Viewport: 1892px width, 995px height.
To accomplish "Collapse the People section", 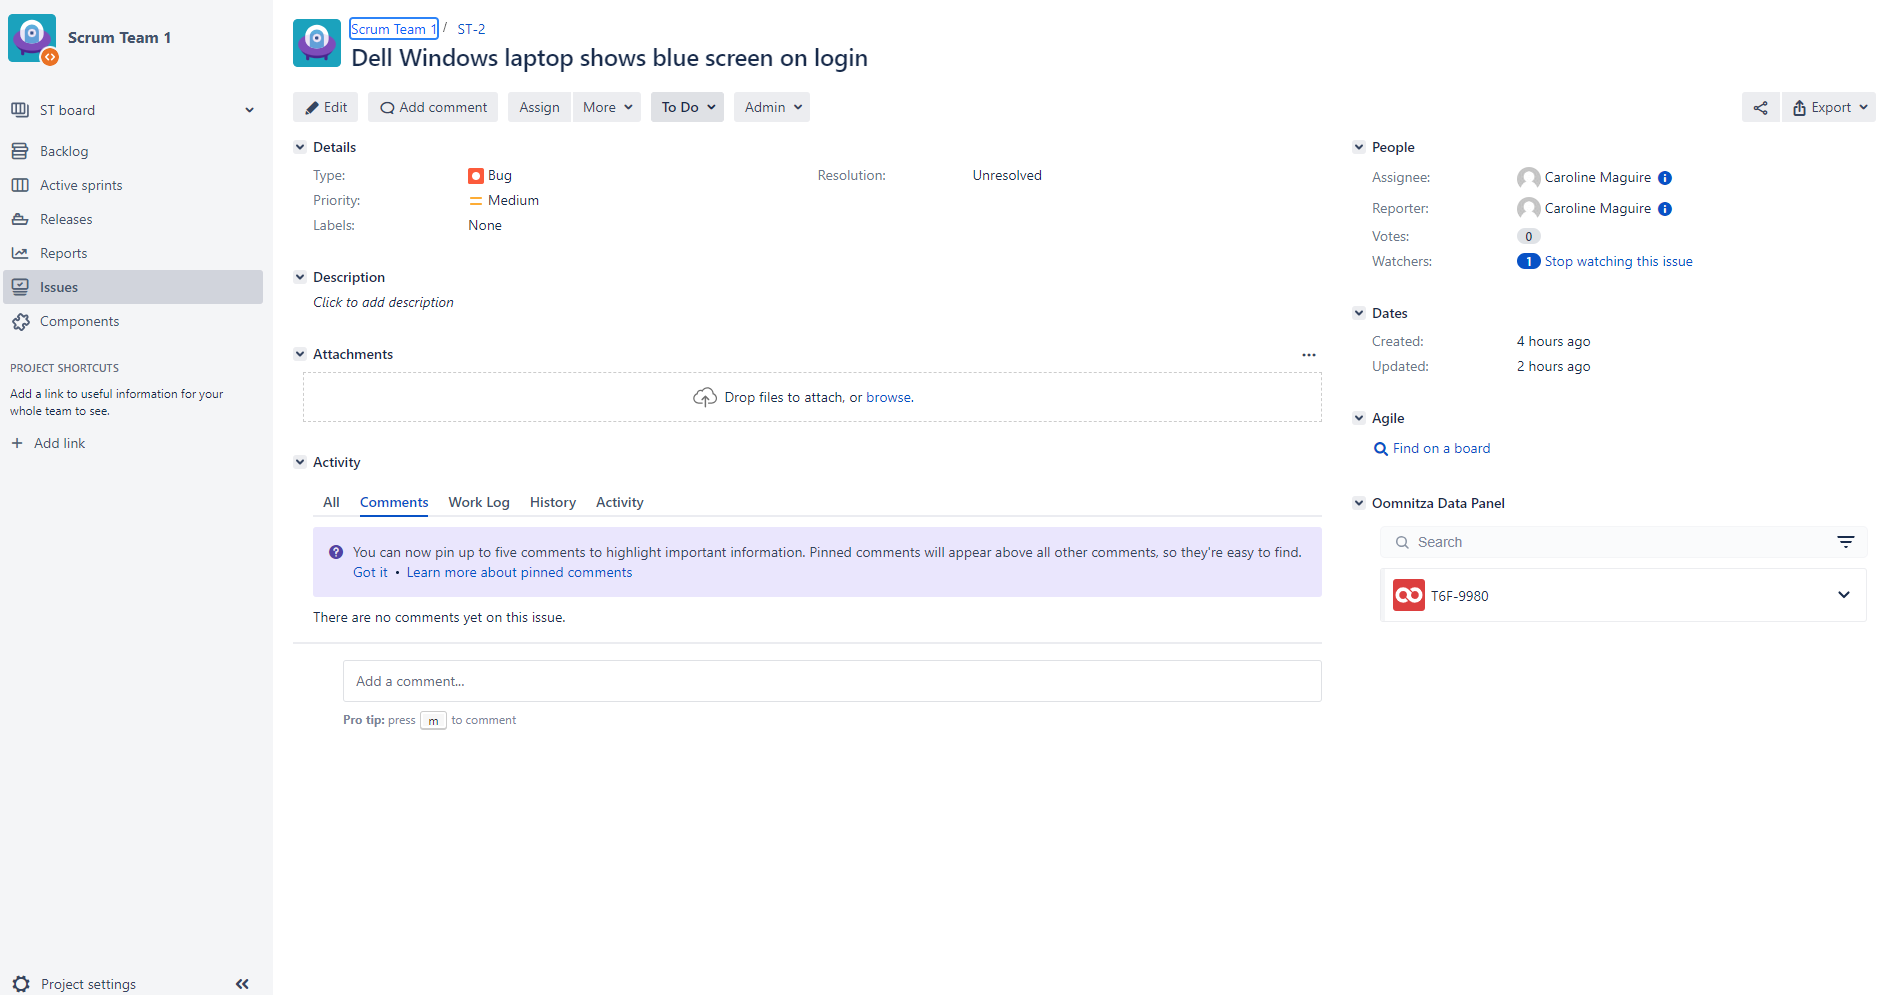I will [x=1359, y=147].
